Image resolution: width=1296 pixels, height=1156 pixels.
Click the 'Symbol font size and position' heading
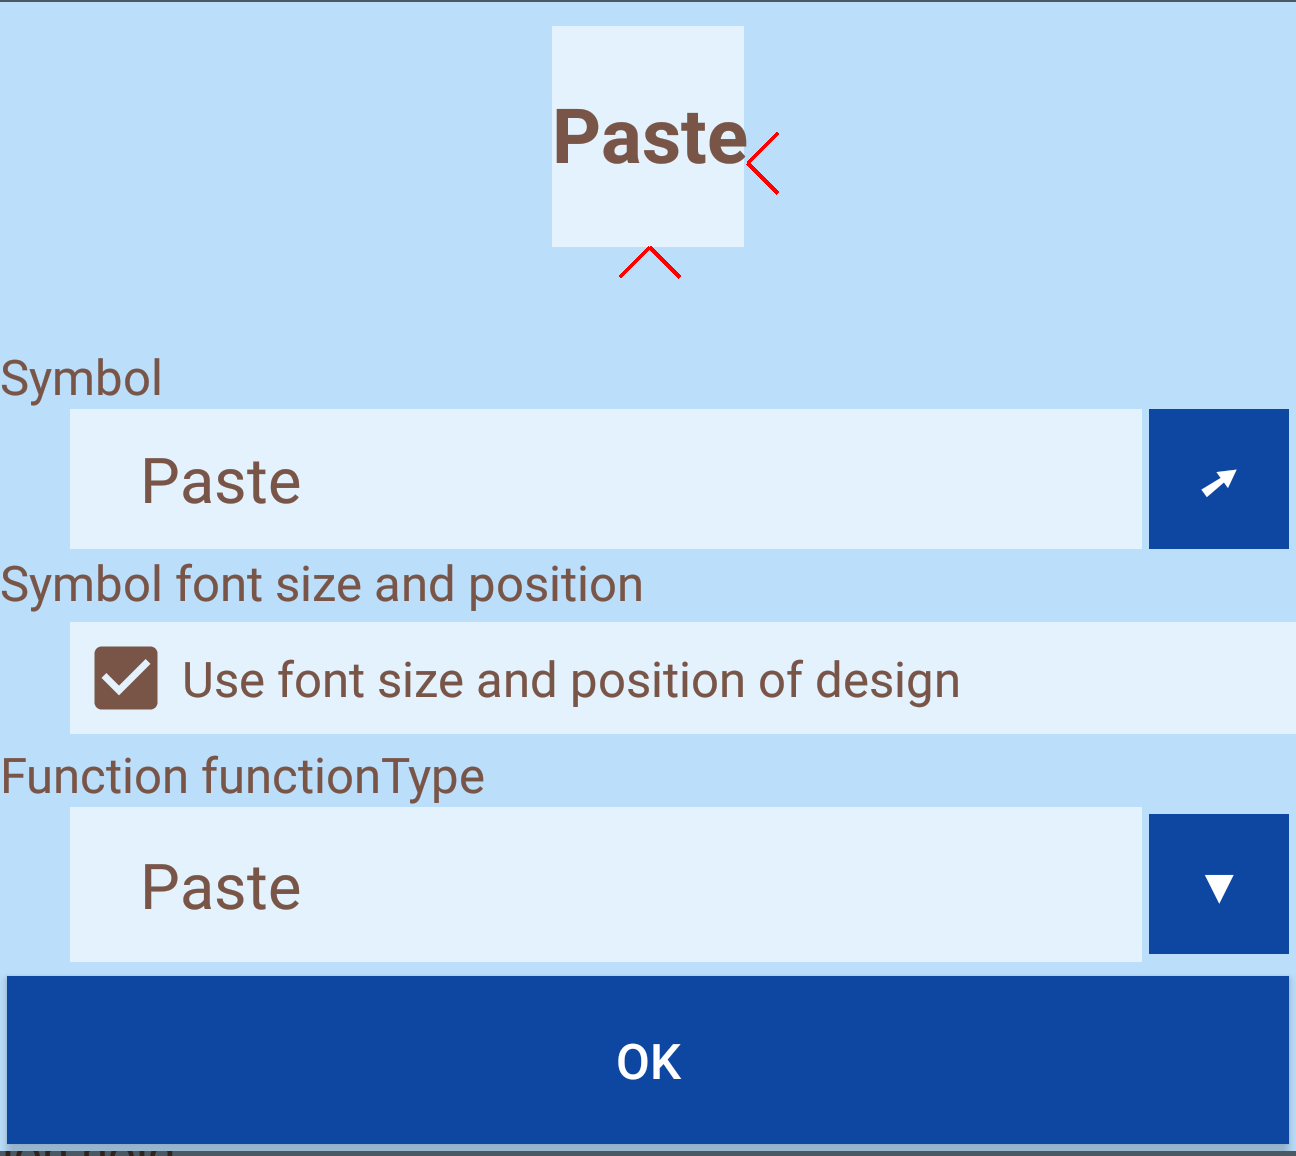[321, 585]
